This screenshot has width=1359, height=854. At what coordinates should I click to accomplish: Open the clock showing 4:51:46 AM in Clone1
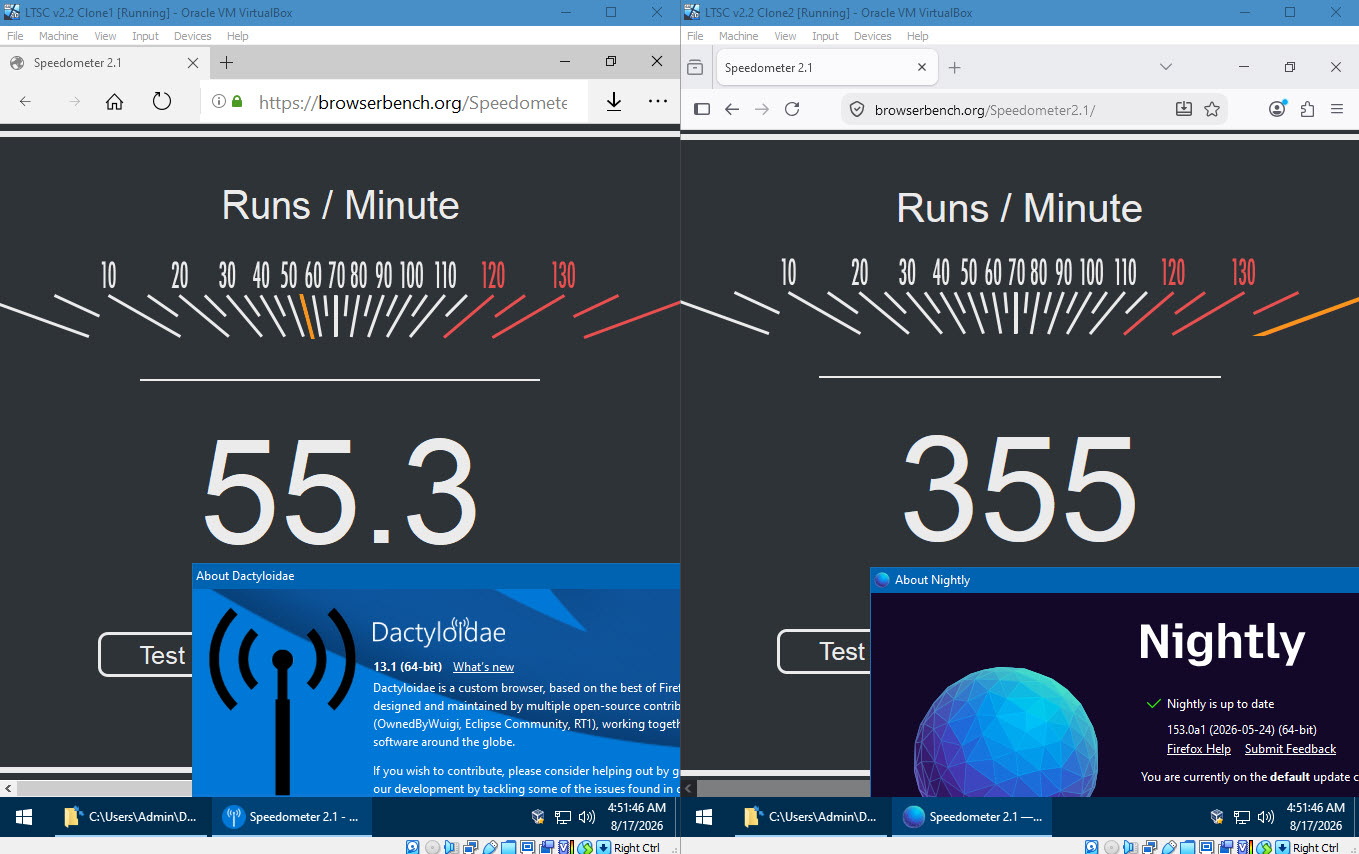(x=635, y=817)
